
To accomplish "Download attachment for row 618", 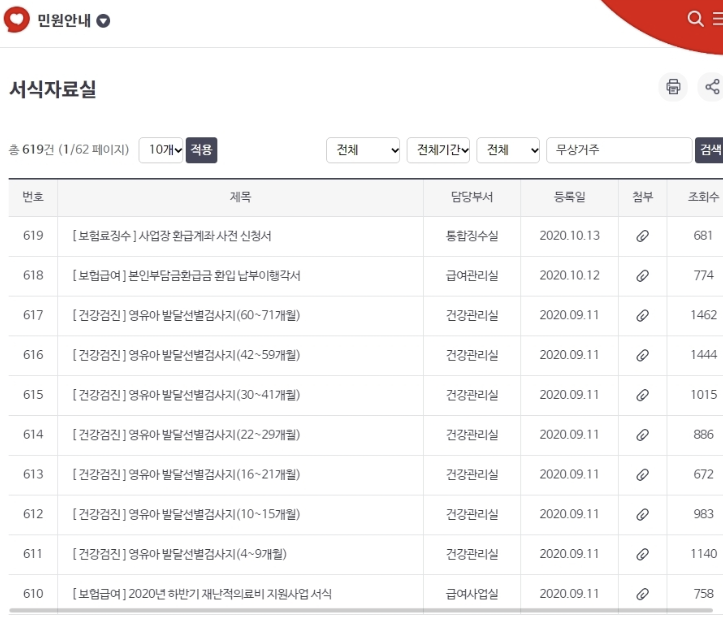I will pyautogui.click(x=642, y=276).
